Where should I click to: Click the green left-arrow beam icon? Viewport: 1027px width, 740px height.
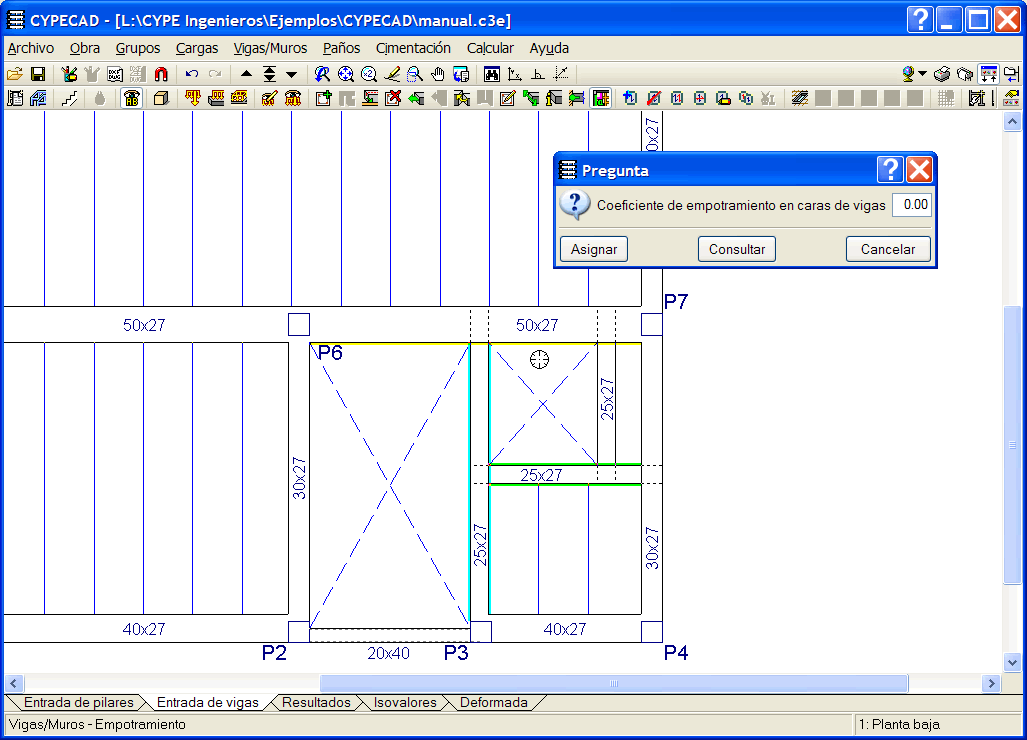pos(415,98)
